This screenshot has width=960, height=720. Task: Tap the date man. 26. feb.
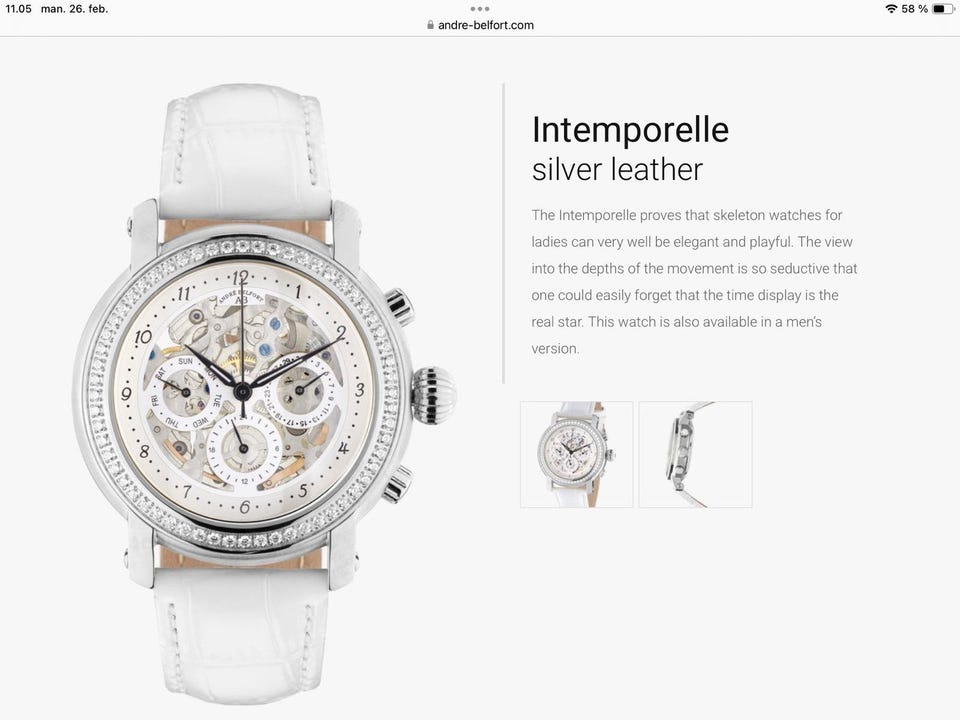pyautogui.click(x=74, y=9)
